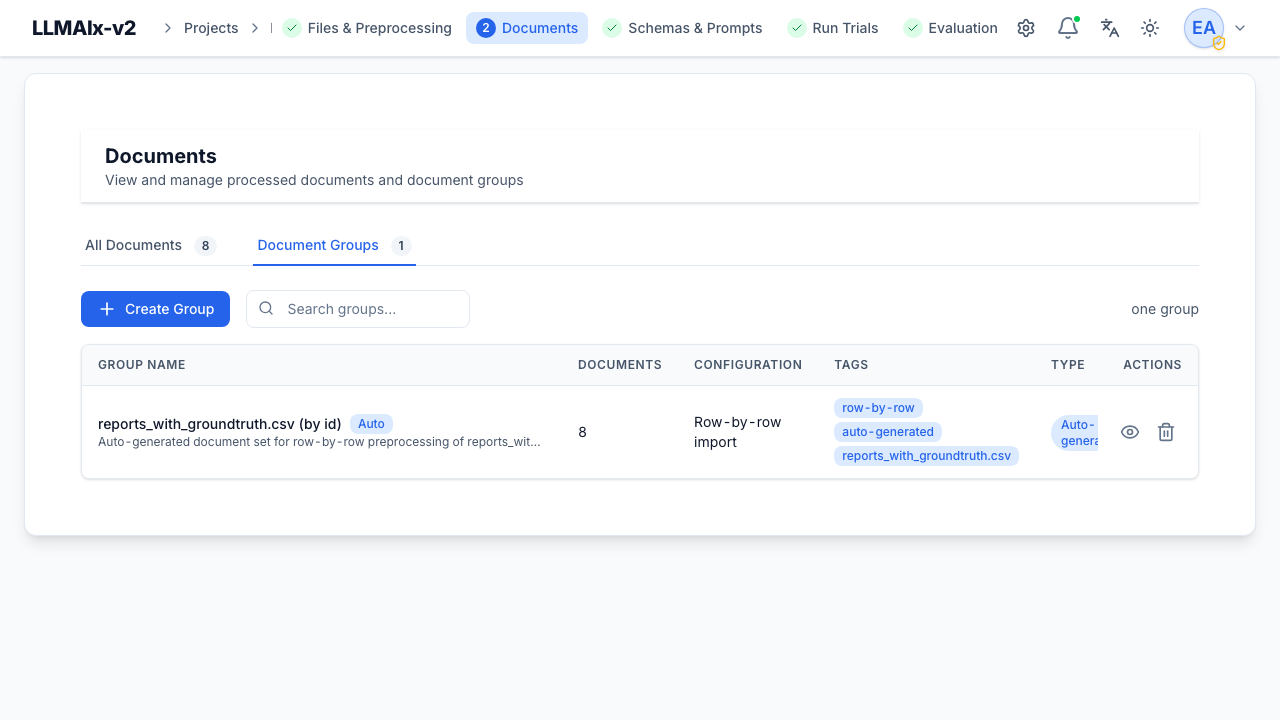Open Schemas & Prompts step
Screen dimensions: 1280x720
point(683,28)
